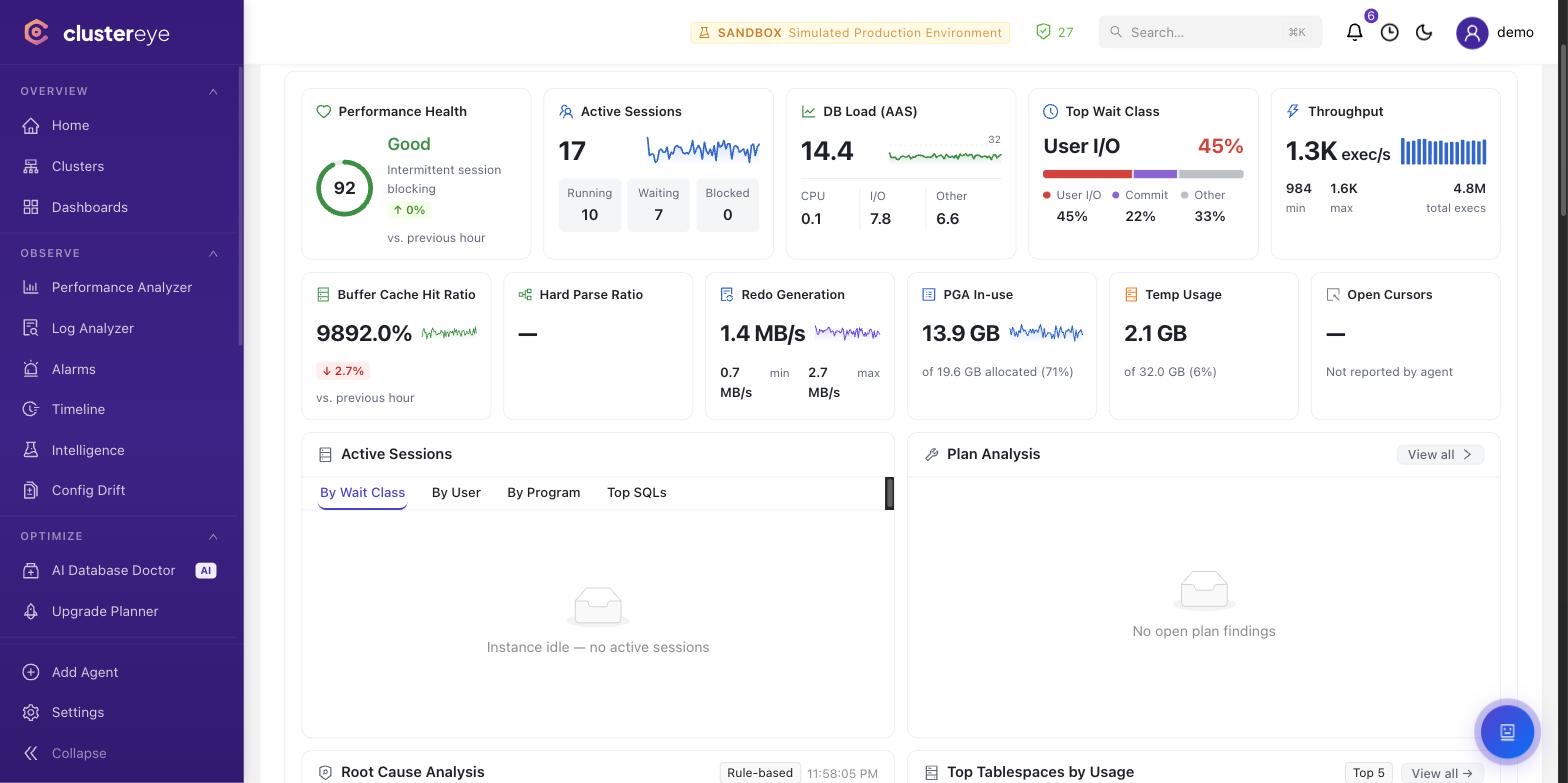Click View all in Plan Analysis
The height and width of the screenshot is (783, 1568).
1440,454
